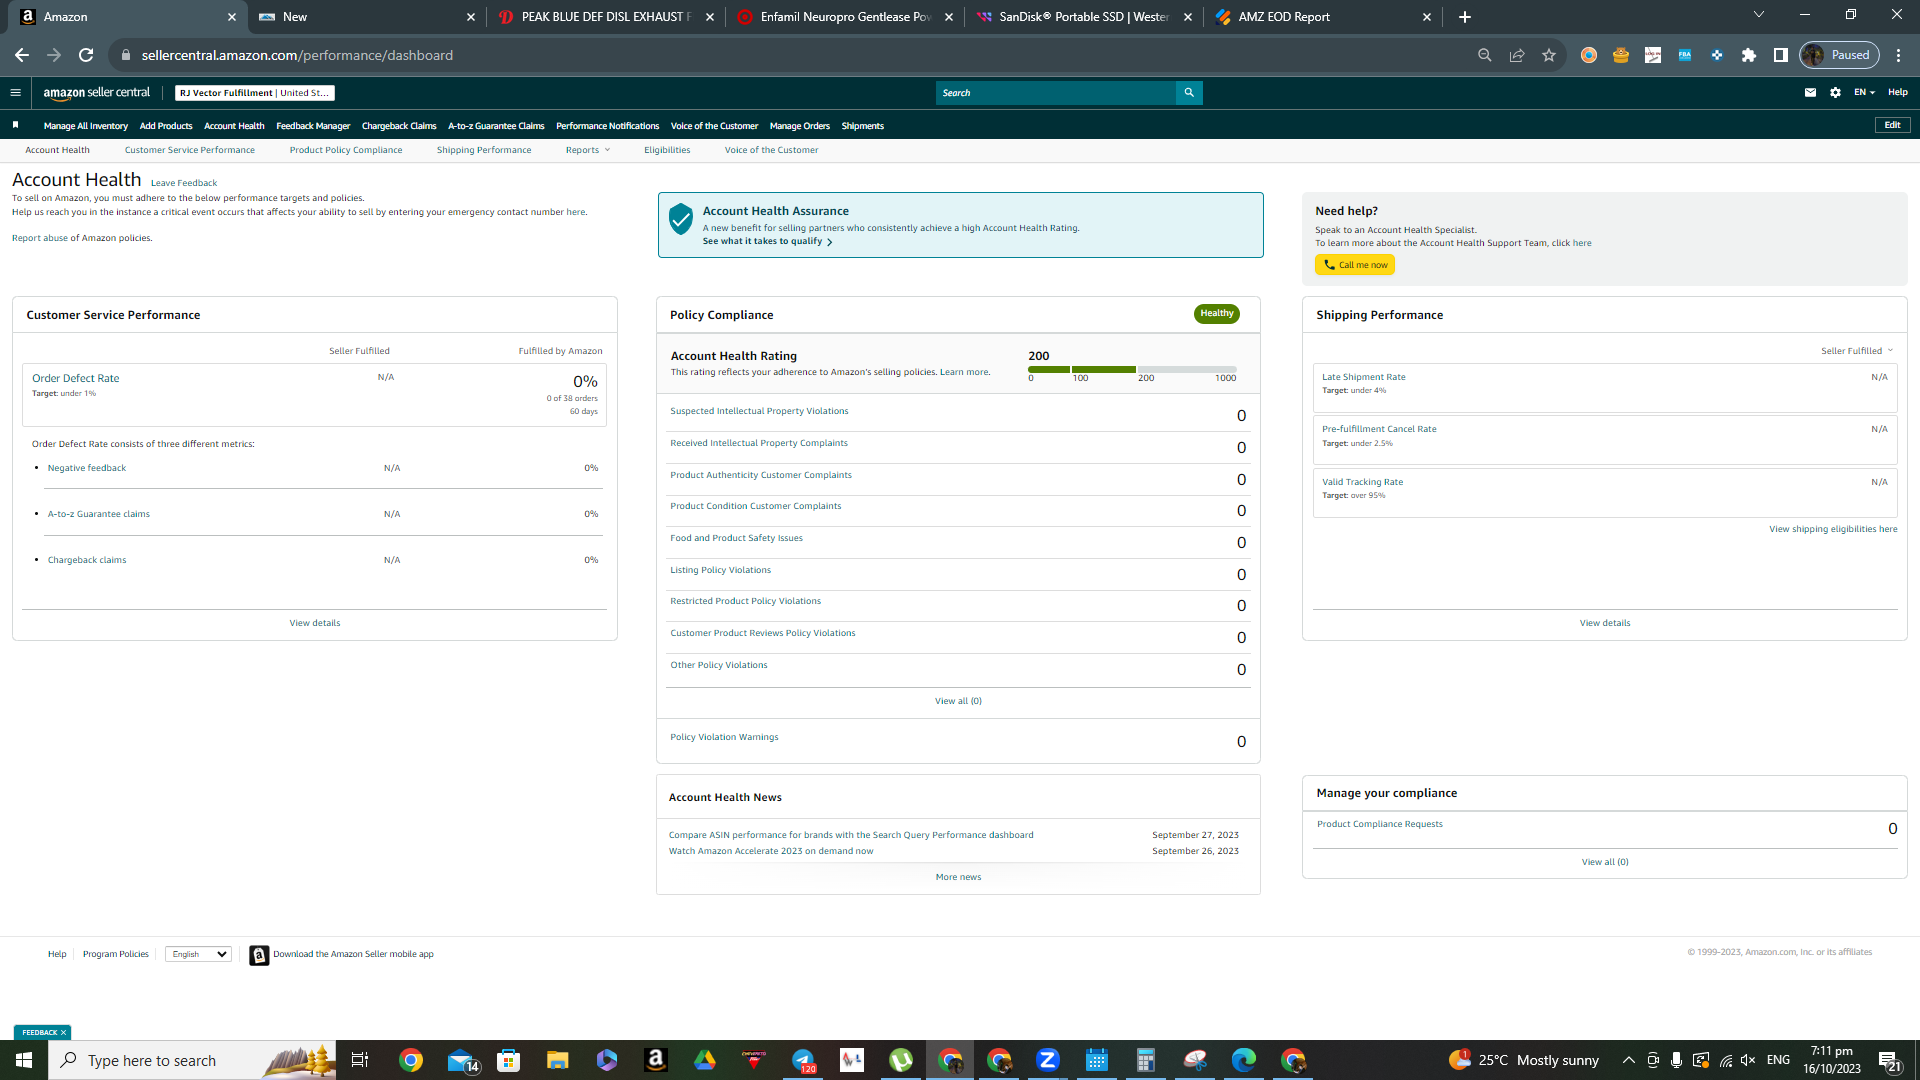The width and height of the screenshot is (1920, 1080).
Task: Expand the Seller Fulfilled shipping dropdown
Action: click(x=1857, y=351)
